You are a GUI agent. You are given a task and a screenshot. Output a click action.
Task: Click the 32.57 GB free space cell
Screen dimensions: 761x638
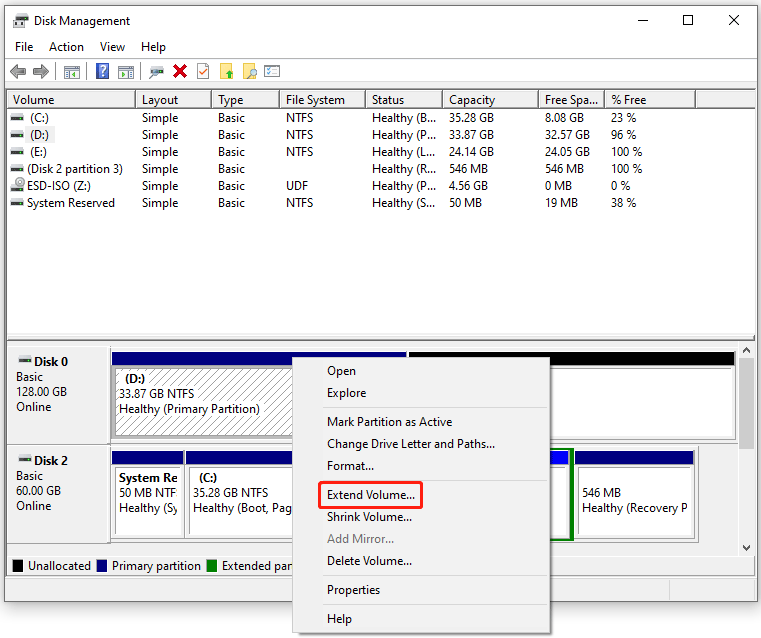(x=567, y=135)
